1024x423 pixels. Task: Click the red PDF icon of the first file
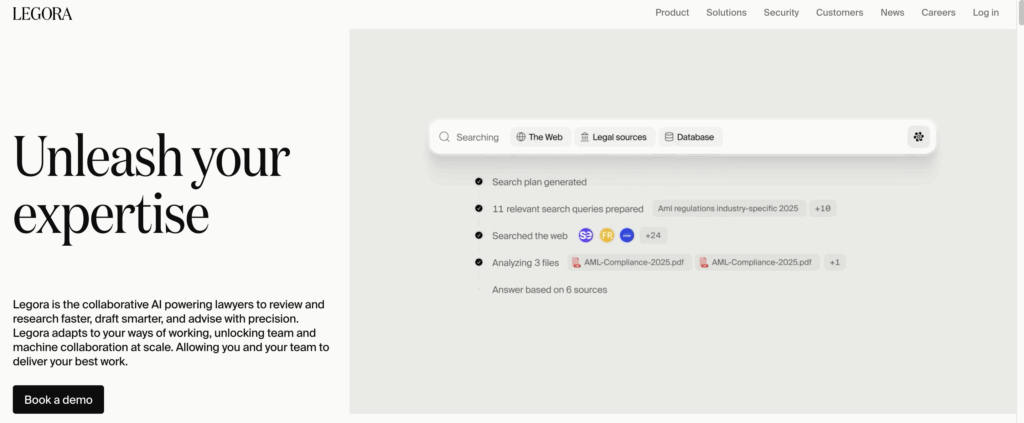tap(576, 262)
